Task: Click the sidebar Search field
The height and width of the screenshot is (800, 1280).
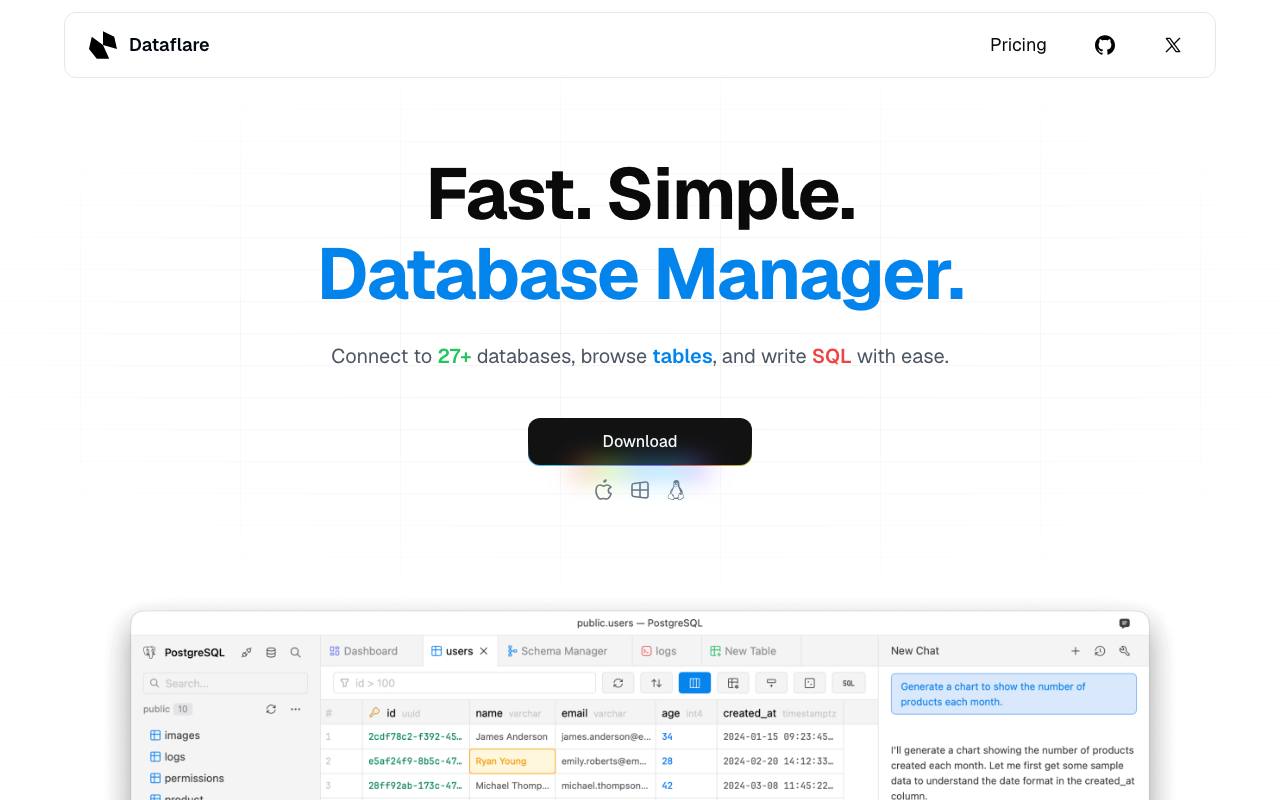Action: [225, 683]
